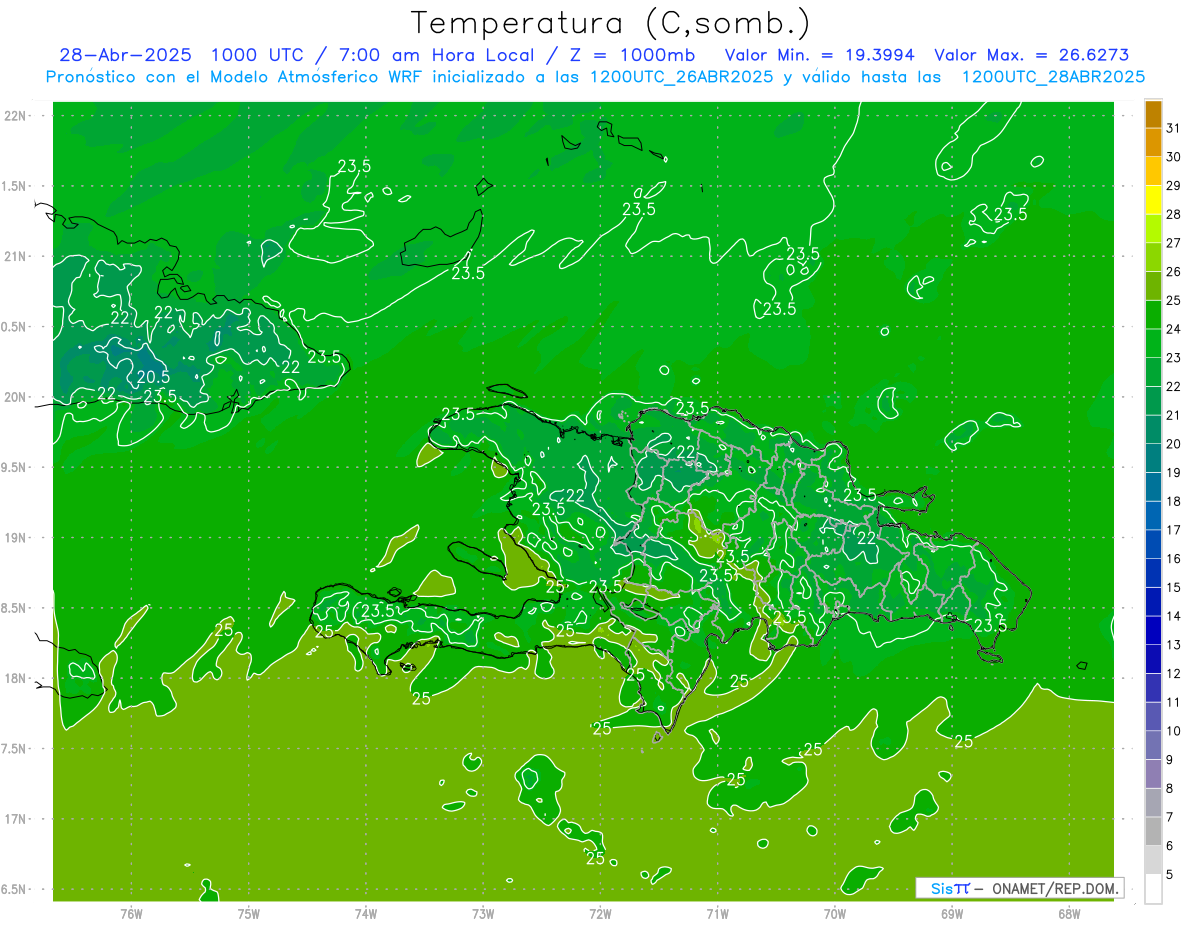
Task: Click color scale label '19'
Action: point(1174,473)
